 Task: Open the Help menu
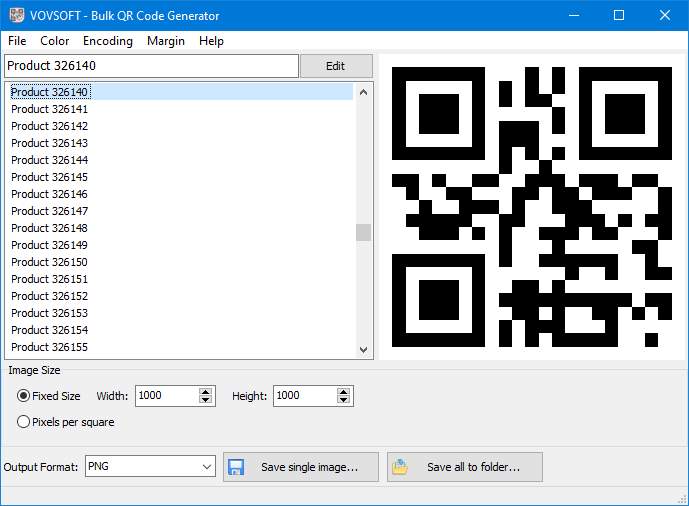(x=211, y=41)
